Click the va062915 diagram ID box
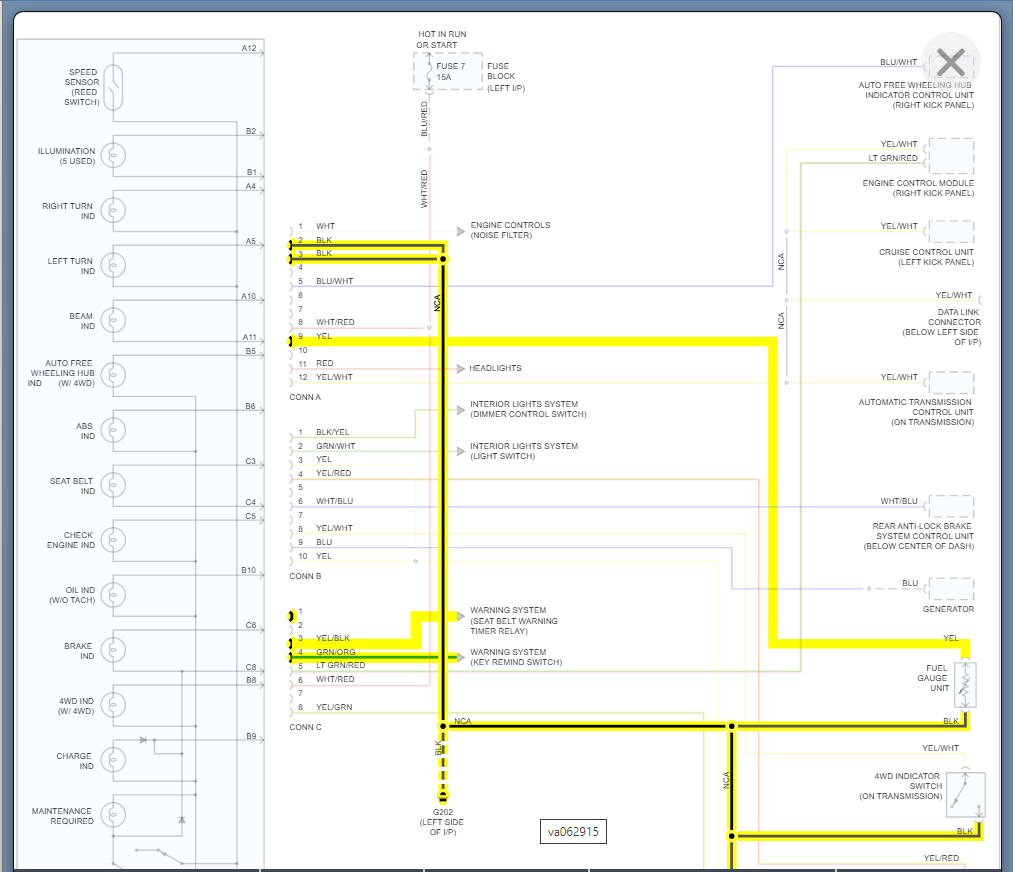 [x=573, y=831]
